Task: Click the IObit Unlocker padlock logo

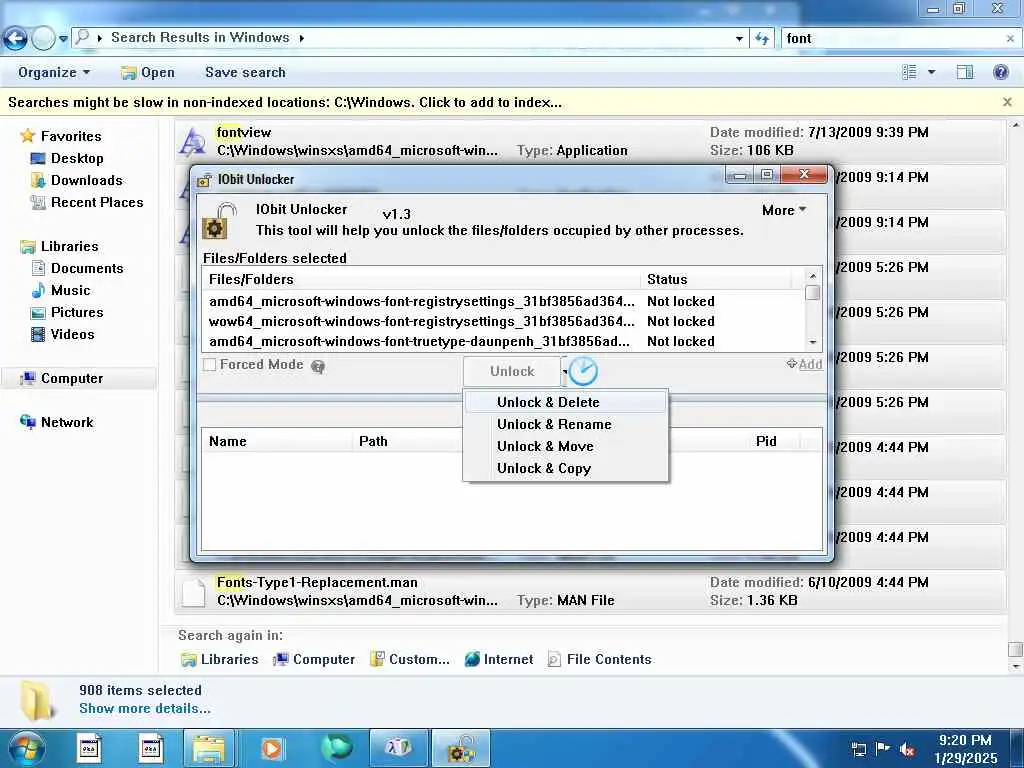Action: 217,221
